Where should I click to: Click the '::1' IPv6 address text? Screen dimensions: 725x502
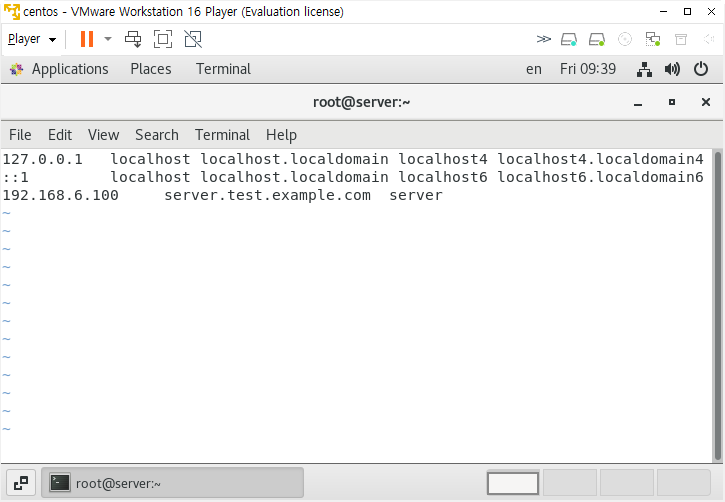point(15,177)
